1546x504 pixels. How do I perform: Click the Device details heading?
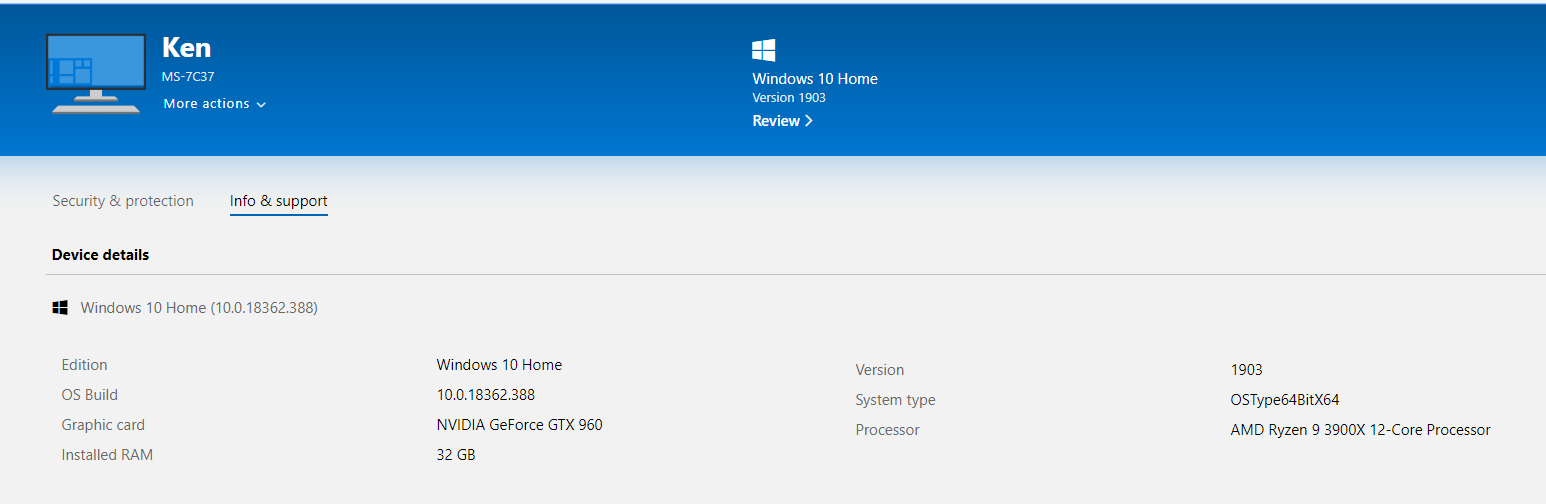click(x=100, y=255)
